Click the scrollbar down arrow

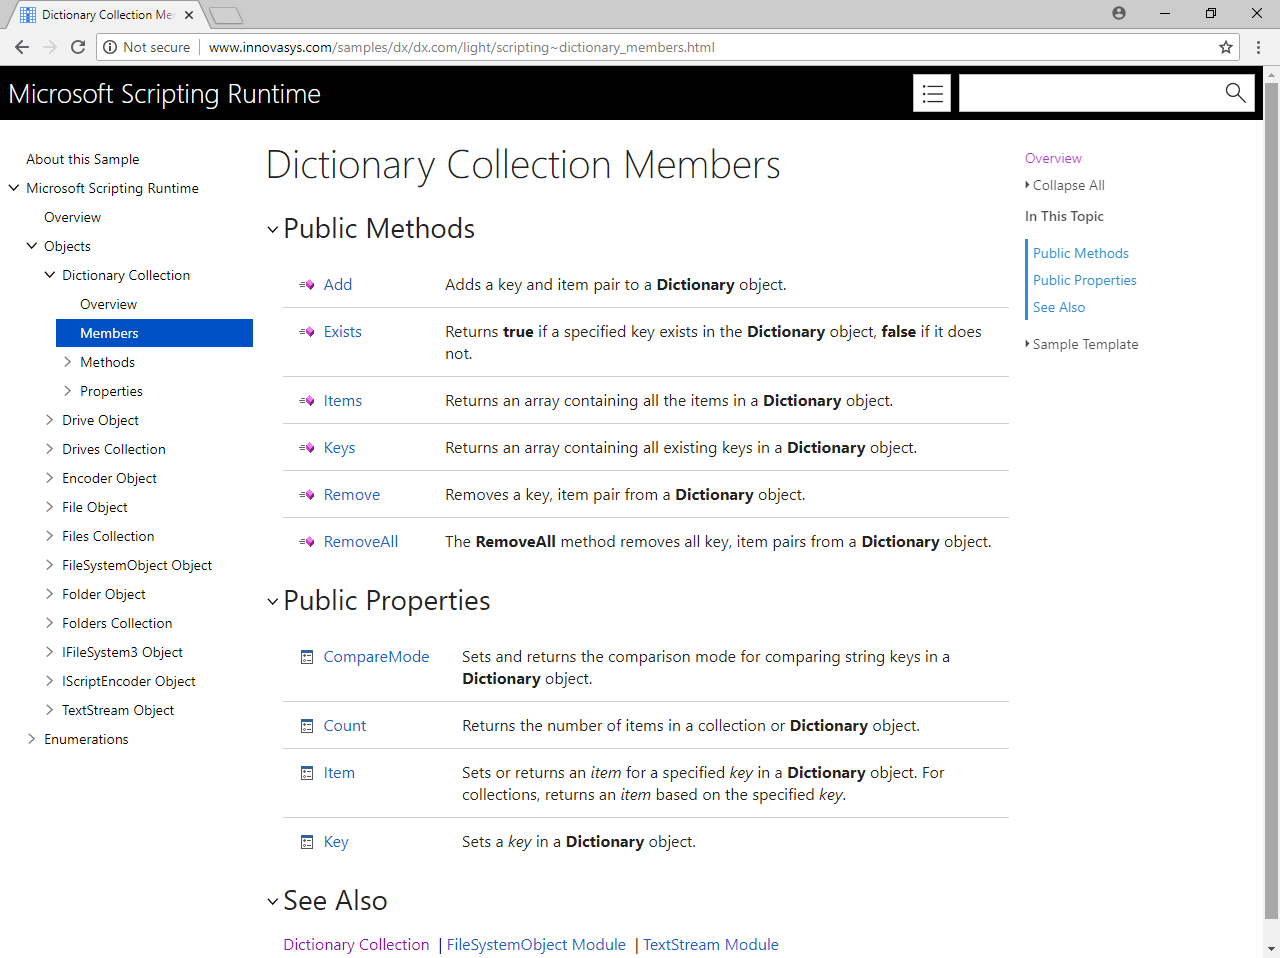tap(1272, 948)
